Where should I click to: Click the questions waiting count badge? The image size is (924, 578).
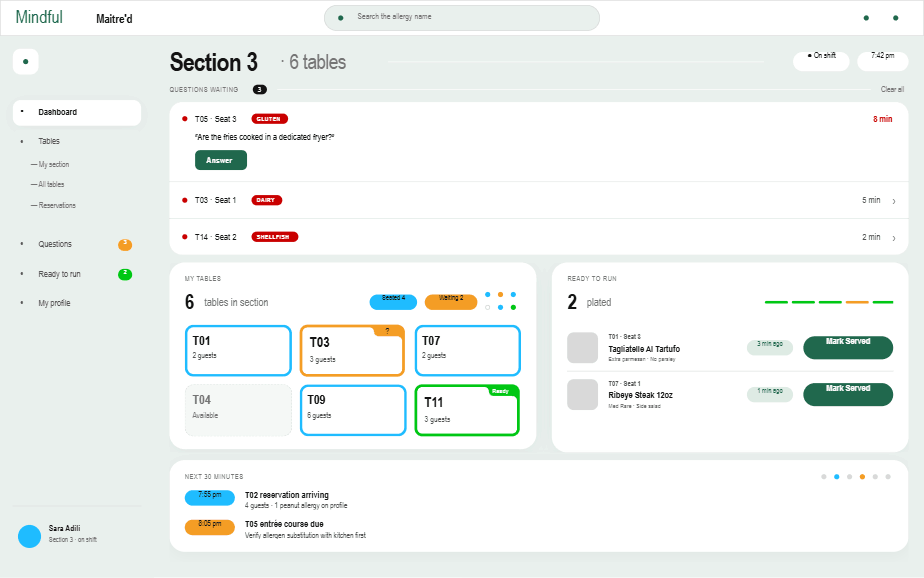(260, 90)
